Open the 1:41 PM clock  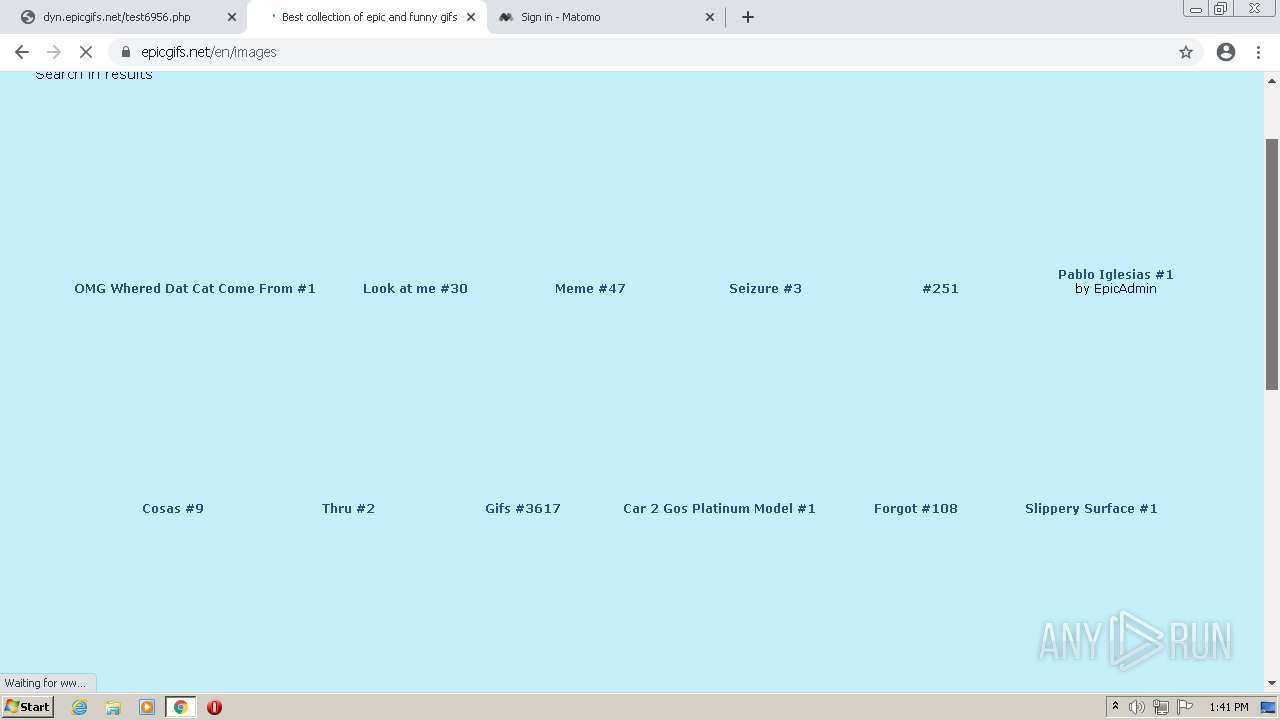(x=1228, y=707)
